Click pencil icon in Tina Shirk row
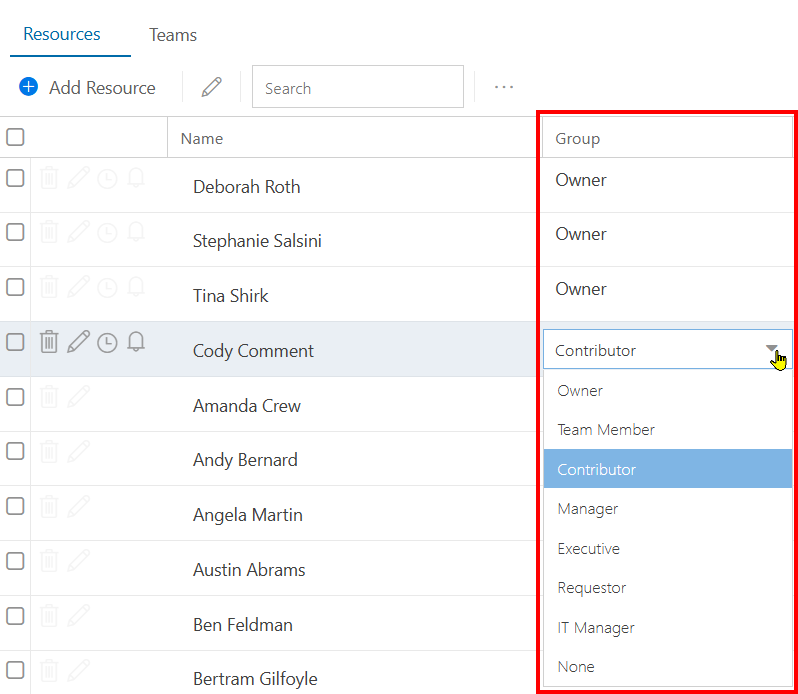This screenshot has width=798, height=694. pyautogui.click(x=78, y=286)
